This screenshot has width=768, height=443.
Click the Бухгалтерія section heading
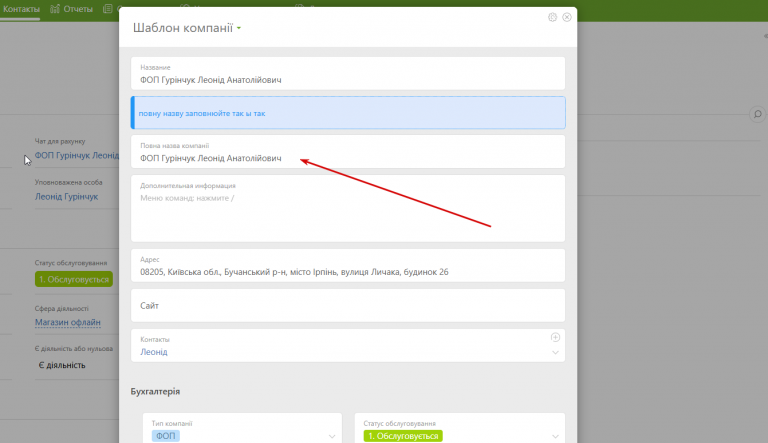point(155,391)
